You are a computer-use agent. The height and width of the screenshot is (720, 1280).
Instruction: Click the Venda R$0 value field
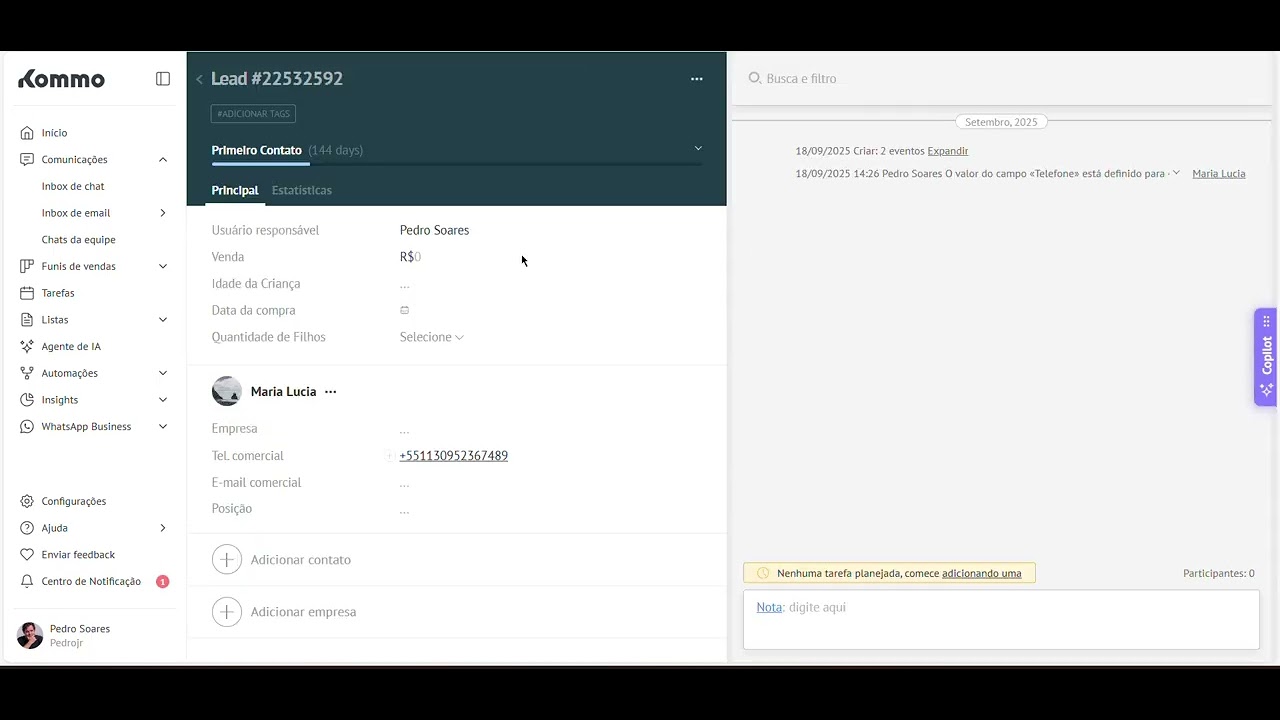click(411, 257)
